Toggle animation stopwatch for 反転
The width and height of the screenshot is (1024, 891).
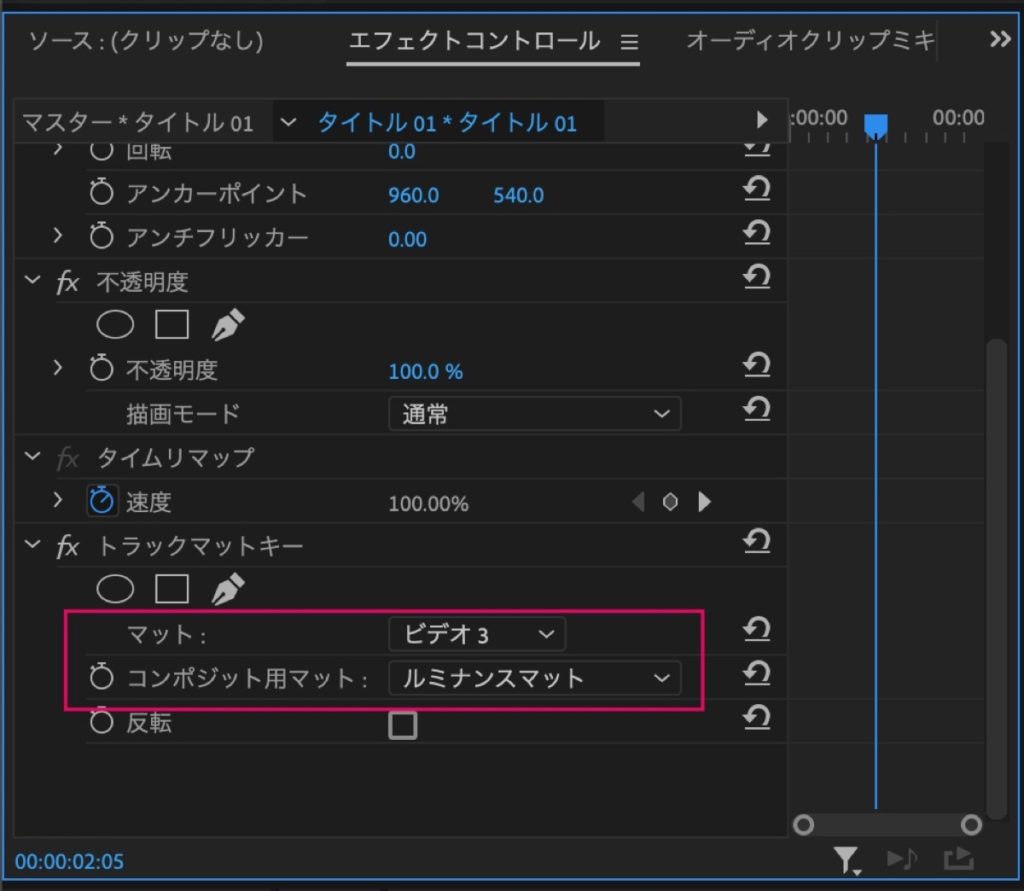(101, 721)
